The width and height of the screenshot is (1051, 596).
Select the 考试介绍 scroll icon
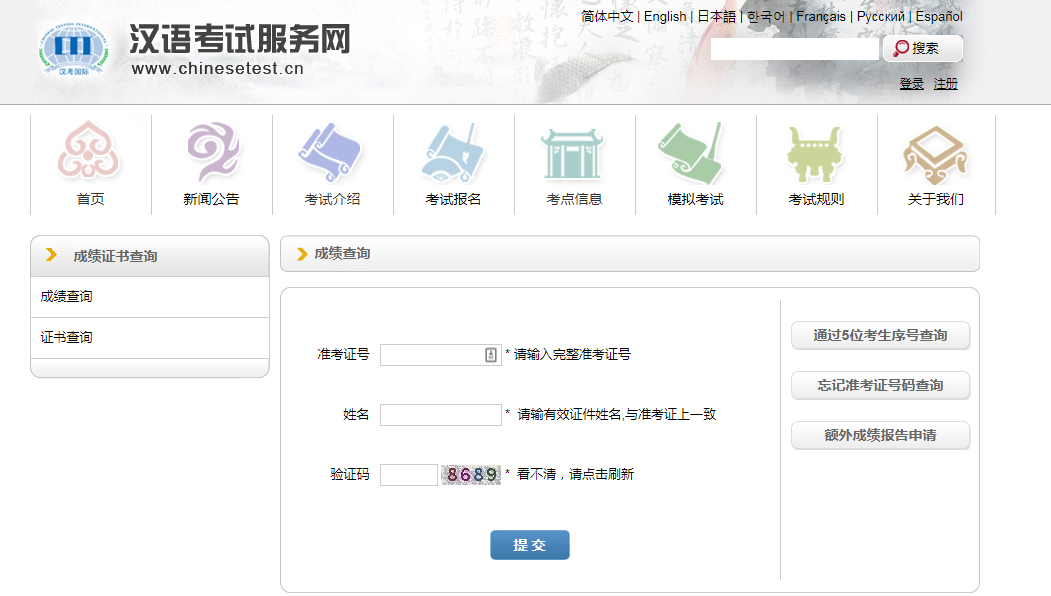(x=332, y=153)
